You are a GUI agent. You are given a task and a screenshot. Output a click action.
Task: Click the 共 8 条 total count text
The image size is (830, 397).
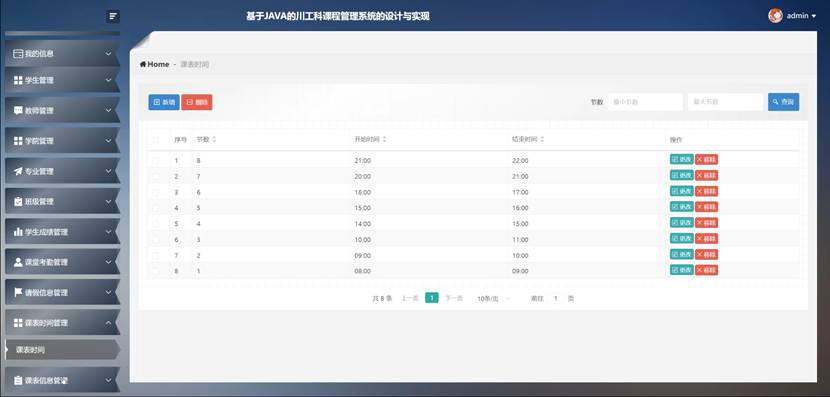[382, 299]
